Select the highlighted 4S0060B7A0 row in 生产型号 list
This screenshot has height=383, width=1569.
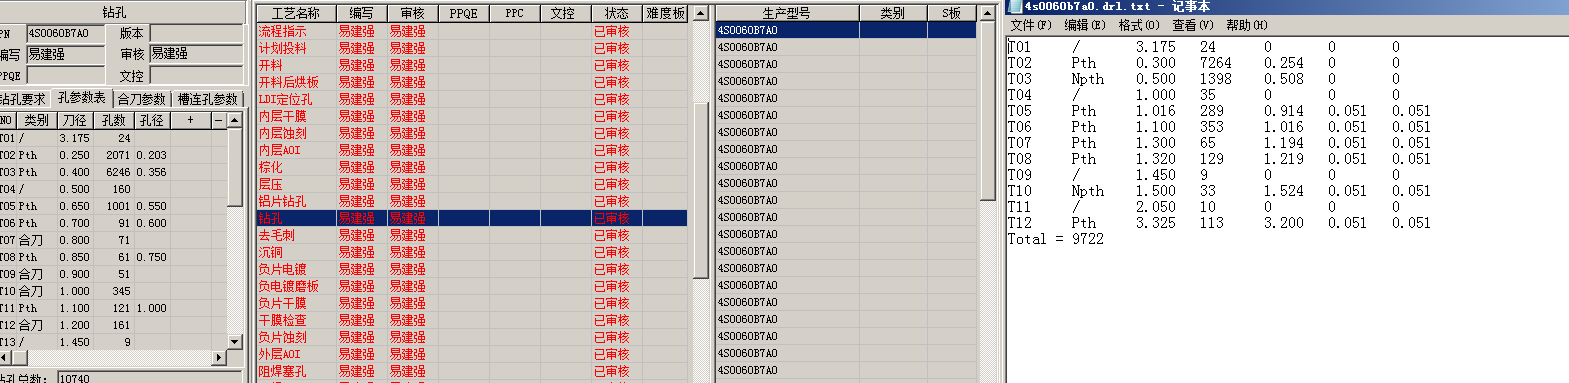click(846, 30)
